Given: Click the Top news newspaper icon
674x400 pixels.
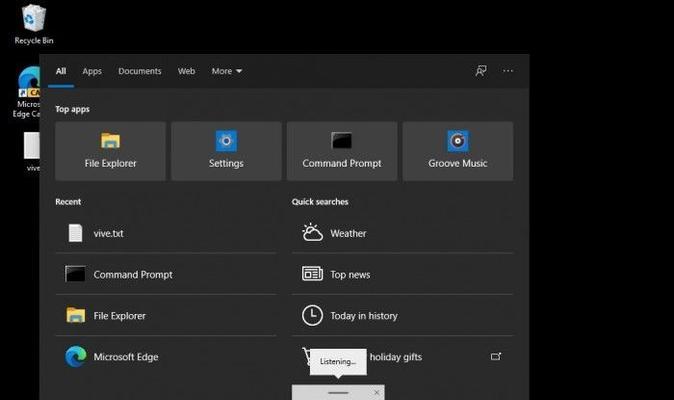Looking at the screenshot, I should 312,274.
